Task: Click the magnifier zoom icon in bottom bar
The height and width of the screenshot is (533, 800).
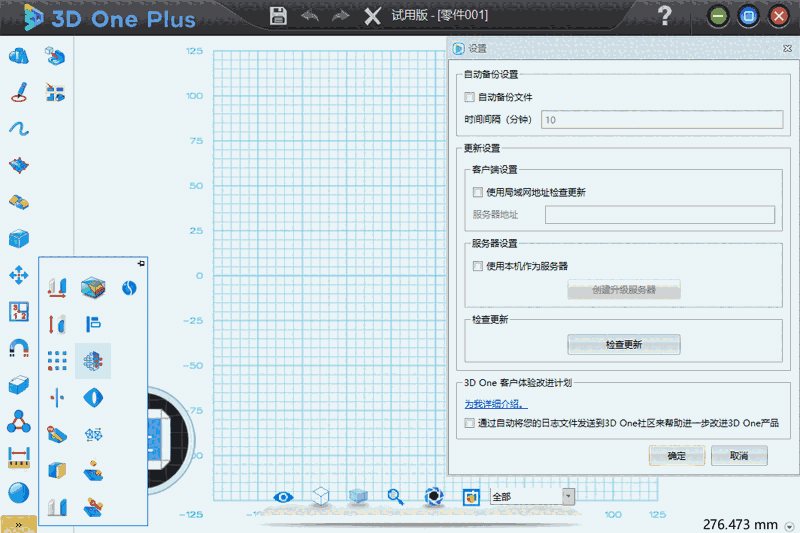Action: 395,496
